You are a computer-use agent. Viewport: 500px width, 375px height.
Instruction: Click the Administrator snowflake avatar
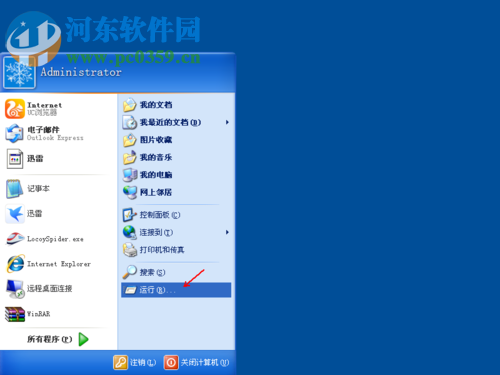click(x=19, y=72)
